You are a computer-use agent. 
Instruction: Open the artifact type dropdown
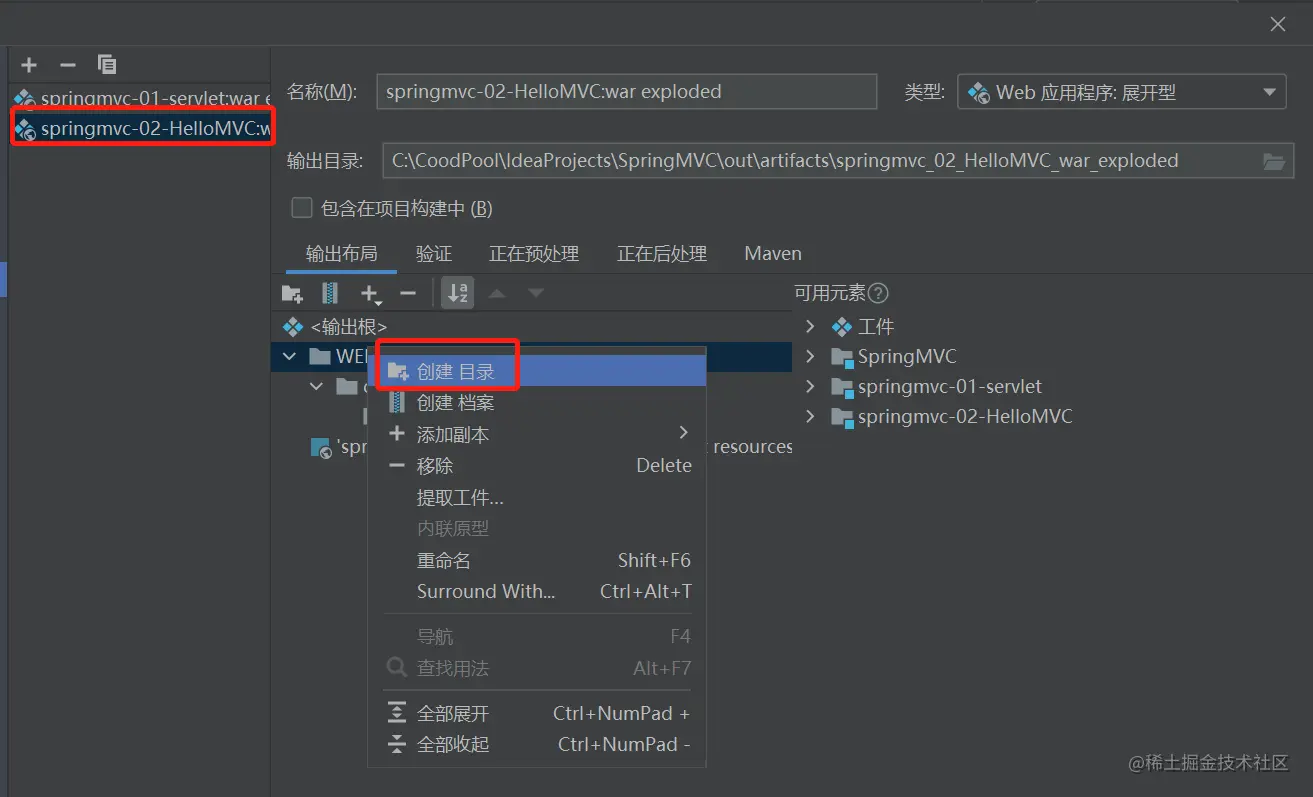[x=1122, y=92]
